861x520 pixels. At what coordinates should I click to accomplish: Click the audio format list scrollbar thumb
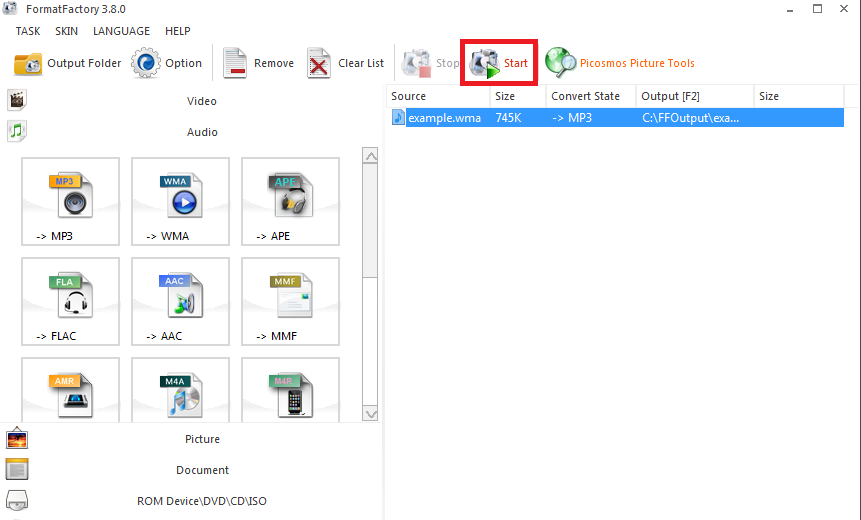click(x=371, y=221)
